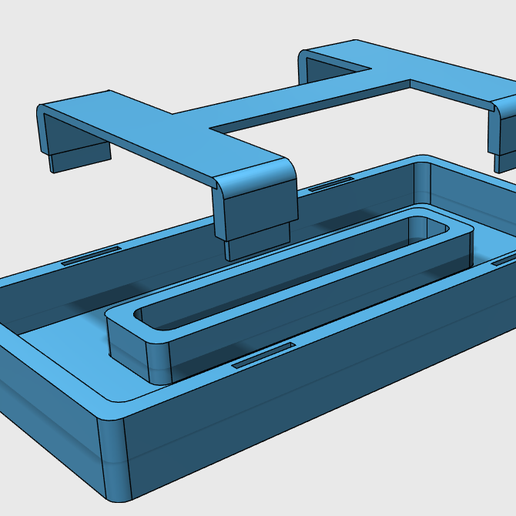Click the narrow slot on the tray's front rim
Viewport: 516px width, 516px height.
(x=264, y=356)
